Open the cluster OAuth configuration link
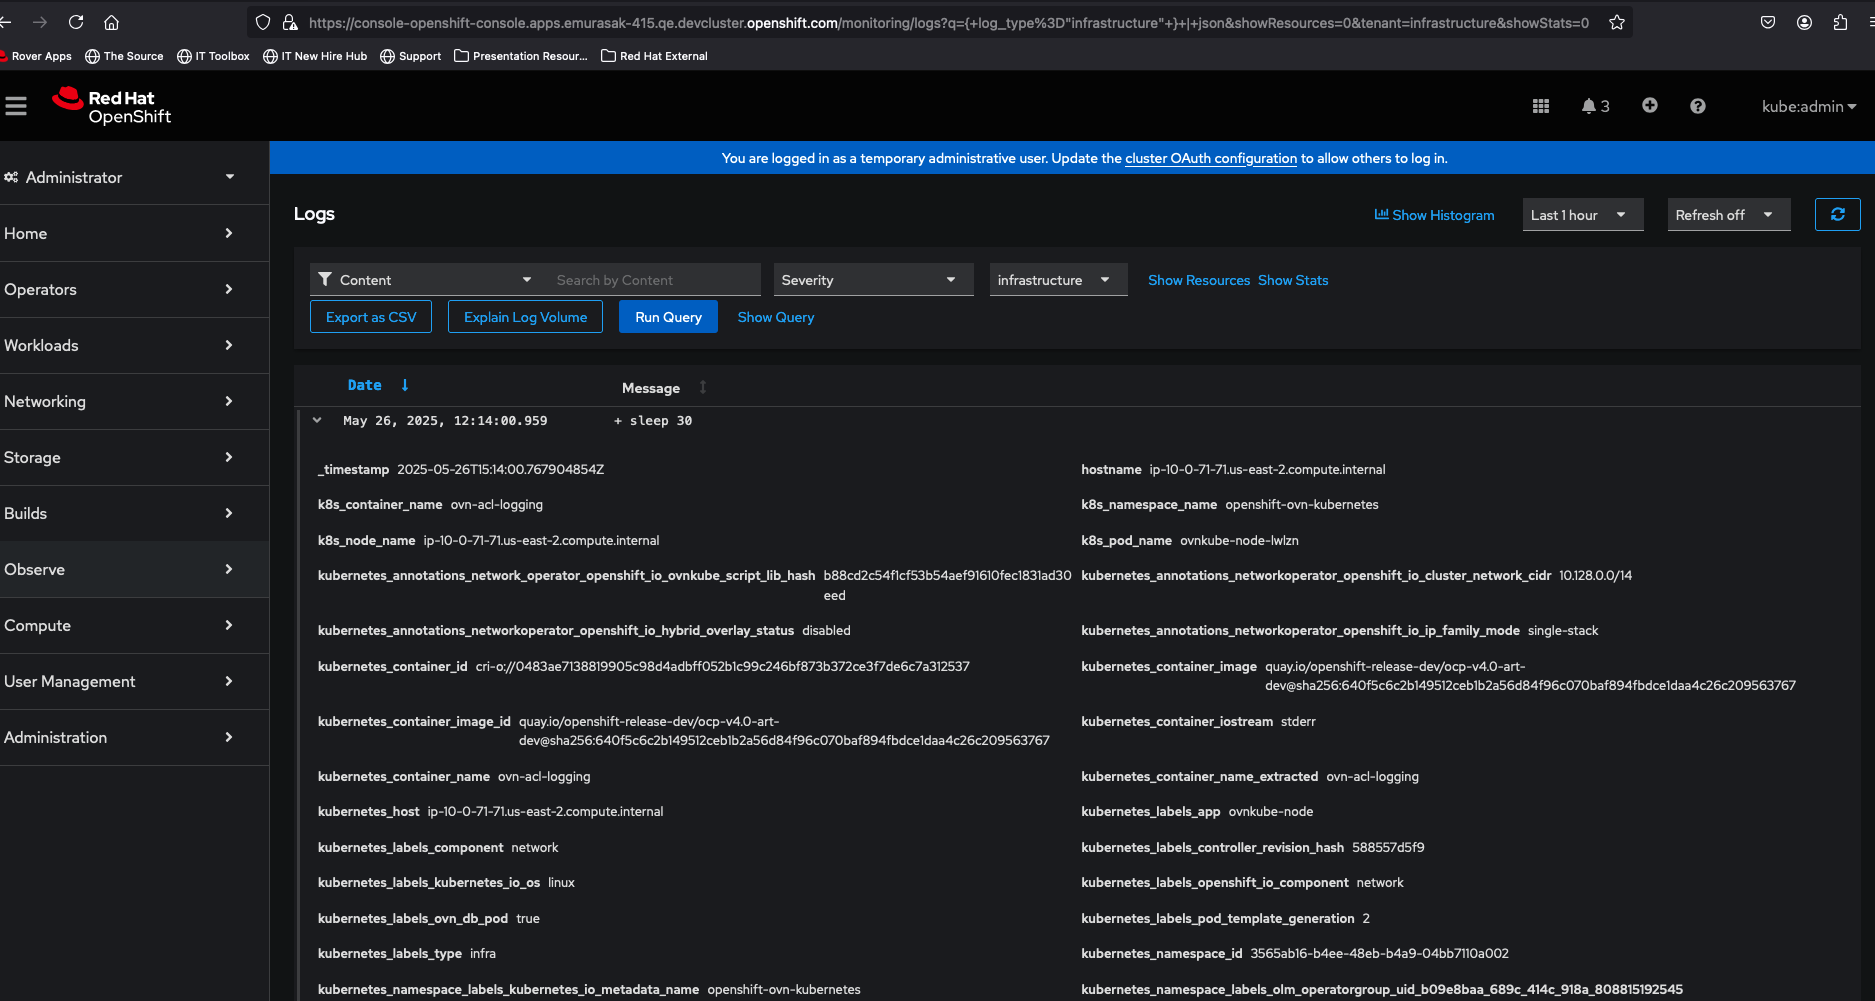Viewport: 1875px width, 1001px height. 1211,158
